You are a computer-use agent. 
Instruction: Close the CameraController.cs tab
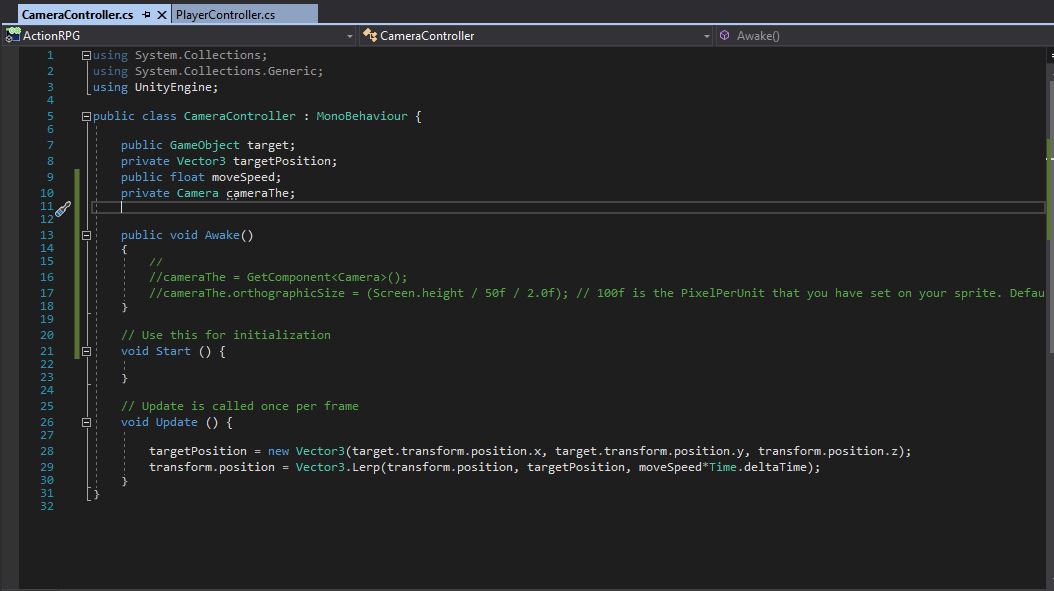coord(162,14)
